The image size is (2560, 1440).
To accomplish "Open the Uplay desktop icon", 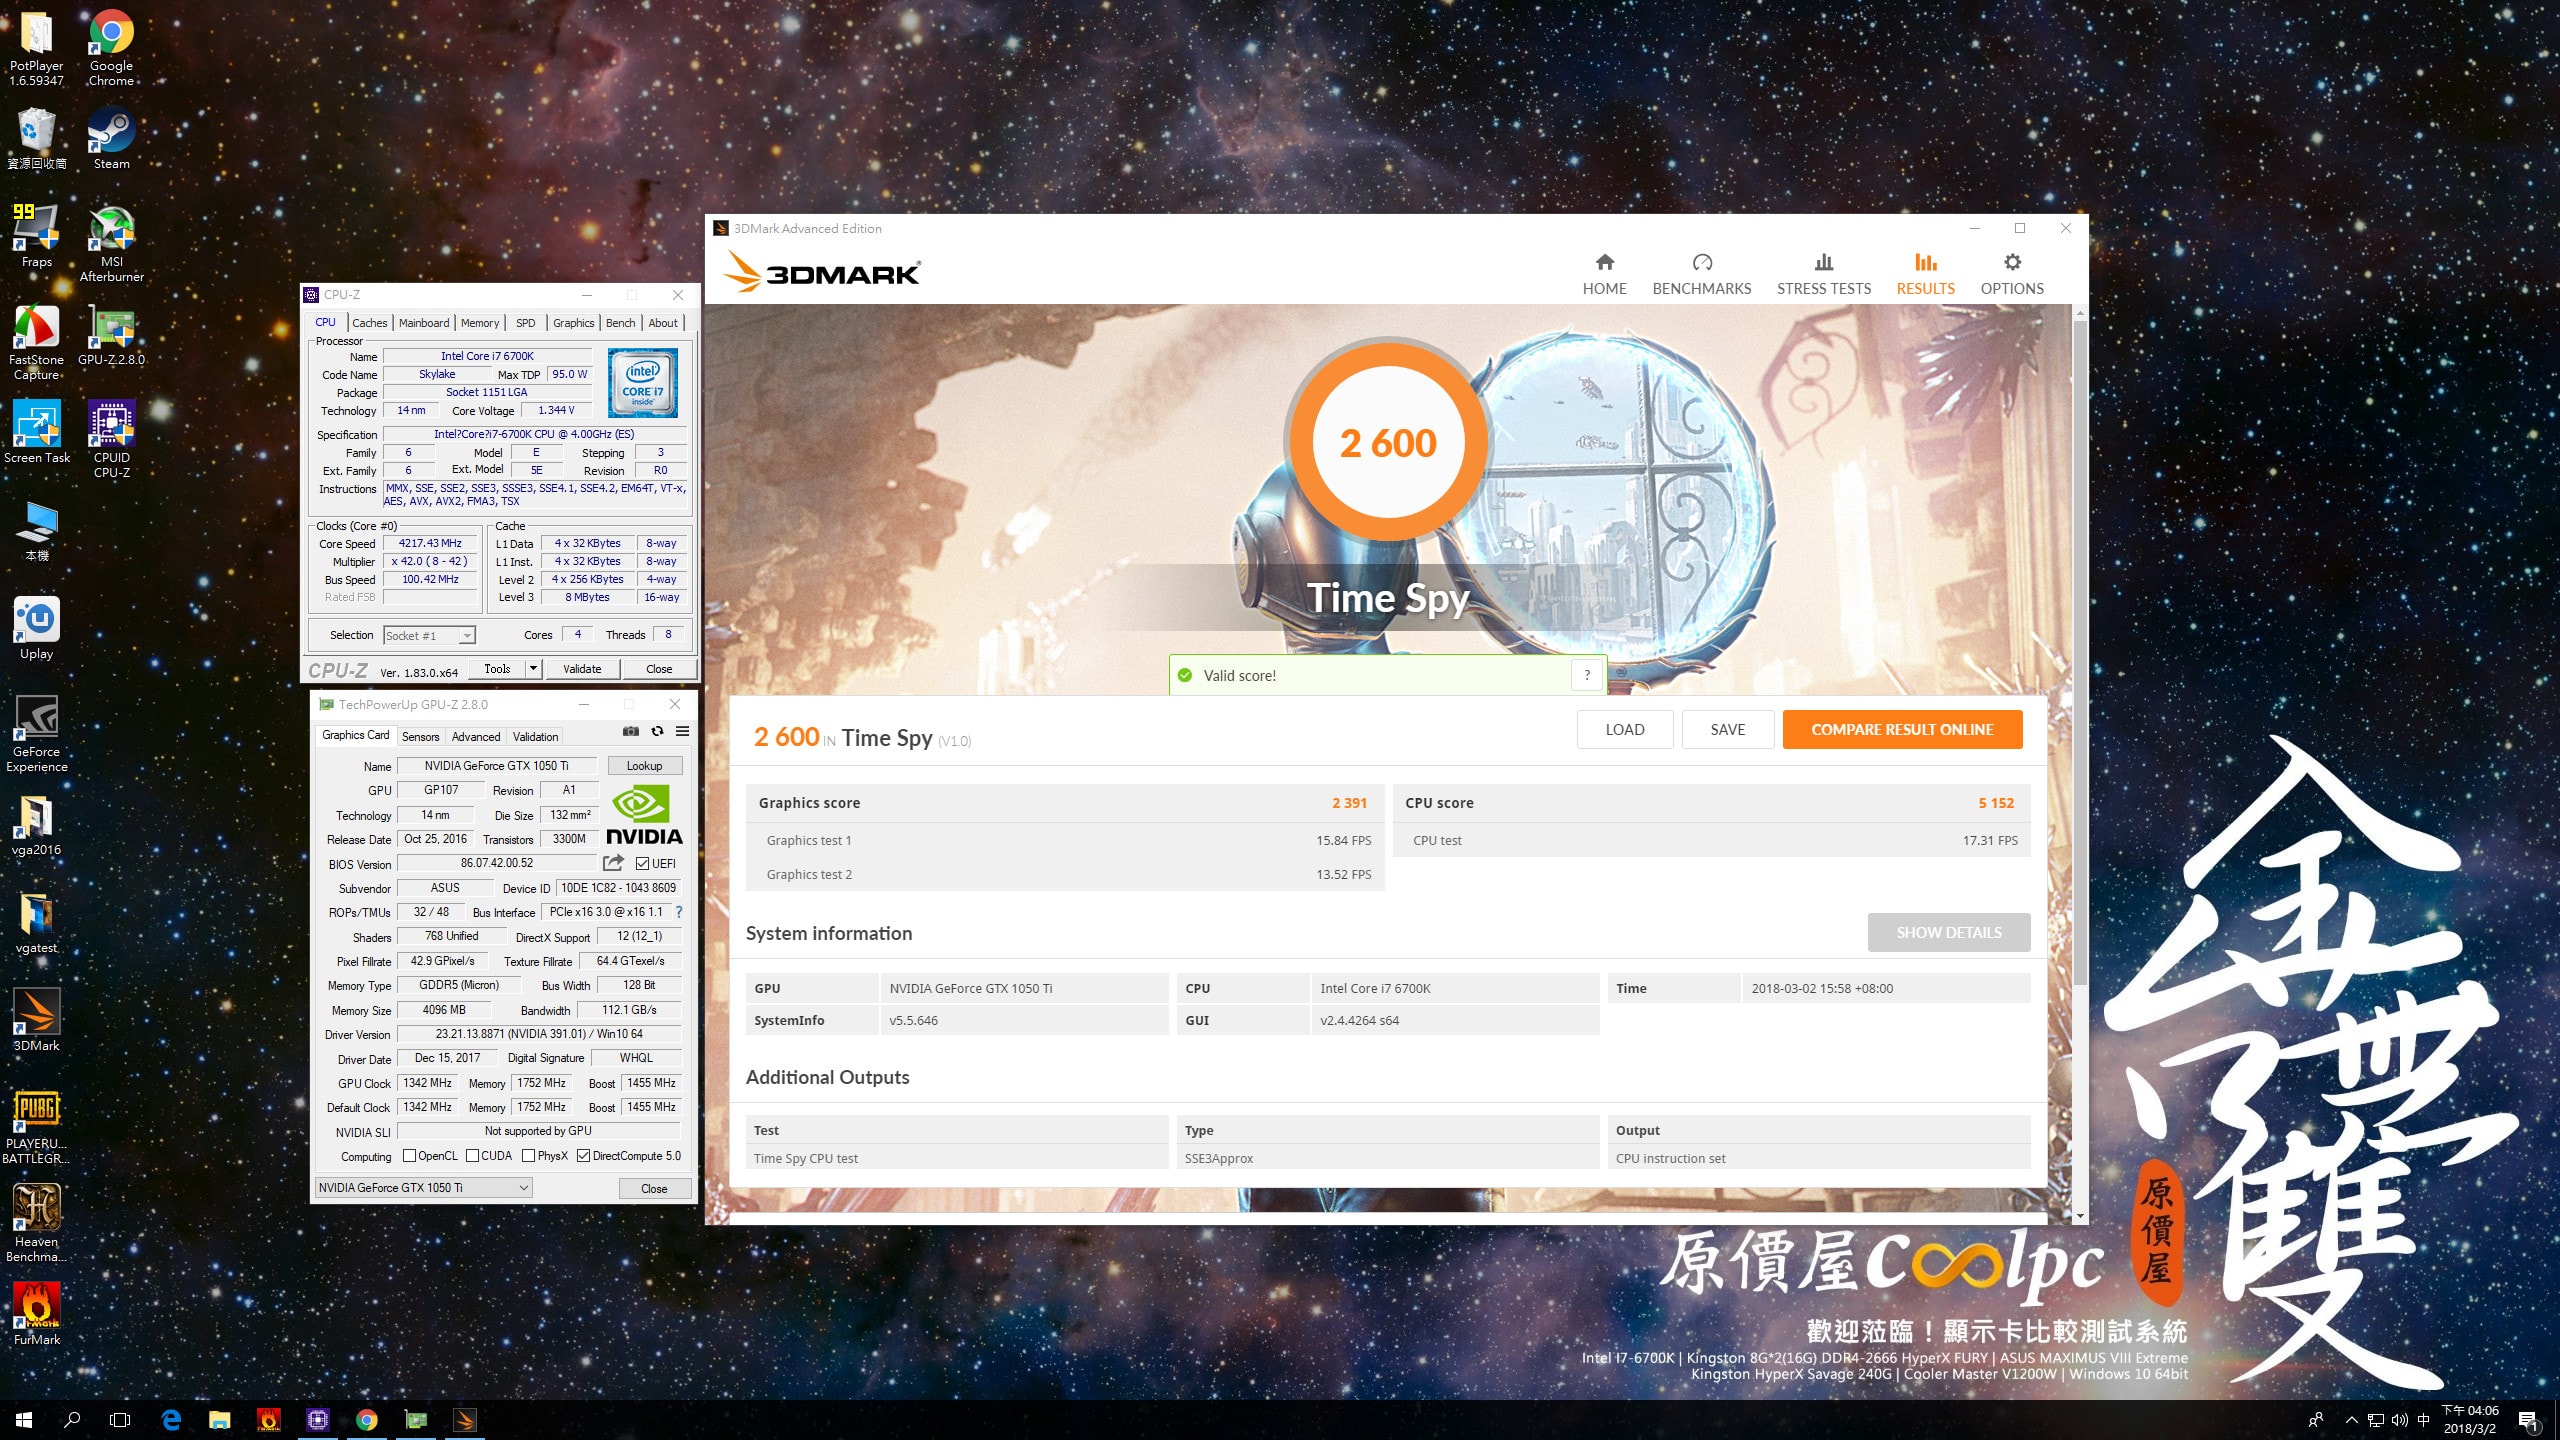I will tap(37, 628).
